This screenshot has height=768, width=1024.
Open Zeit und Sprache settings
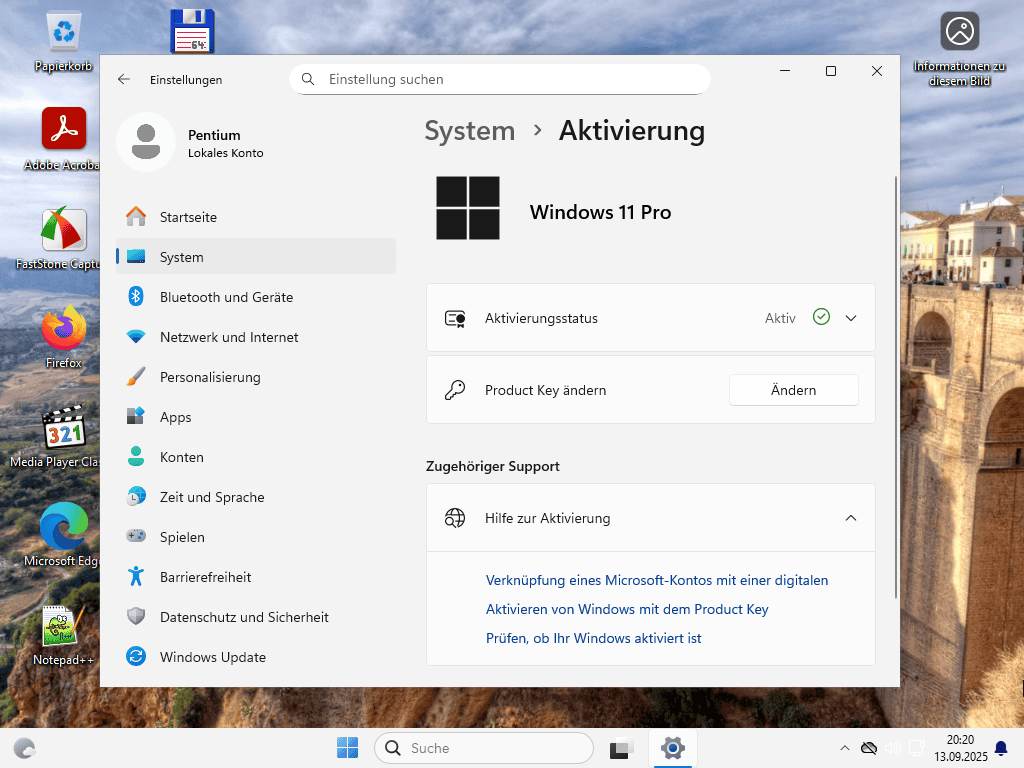click(x=256, y=497)
